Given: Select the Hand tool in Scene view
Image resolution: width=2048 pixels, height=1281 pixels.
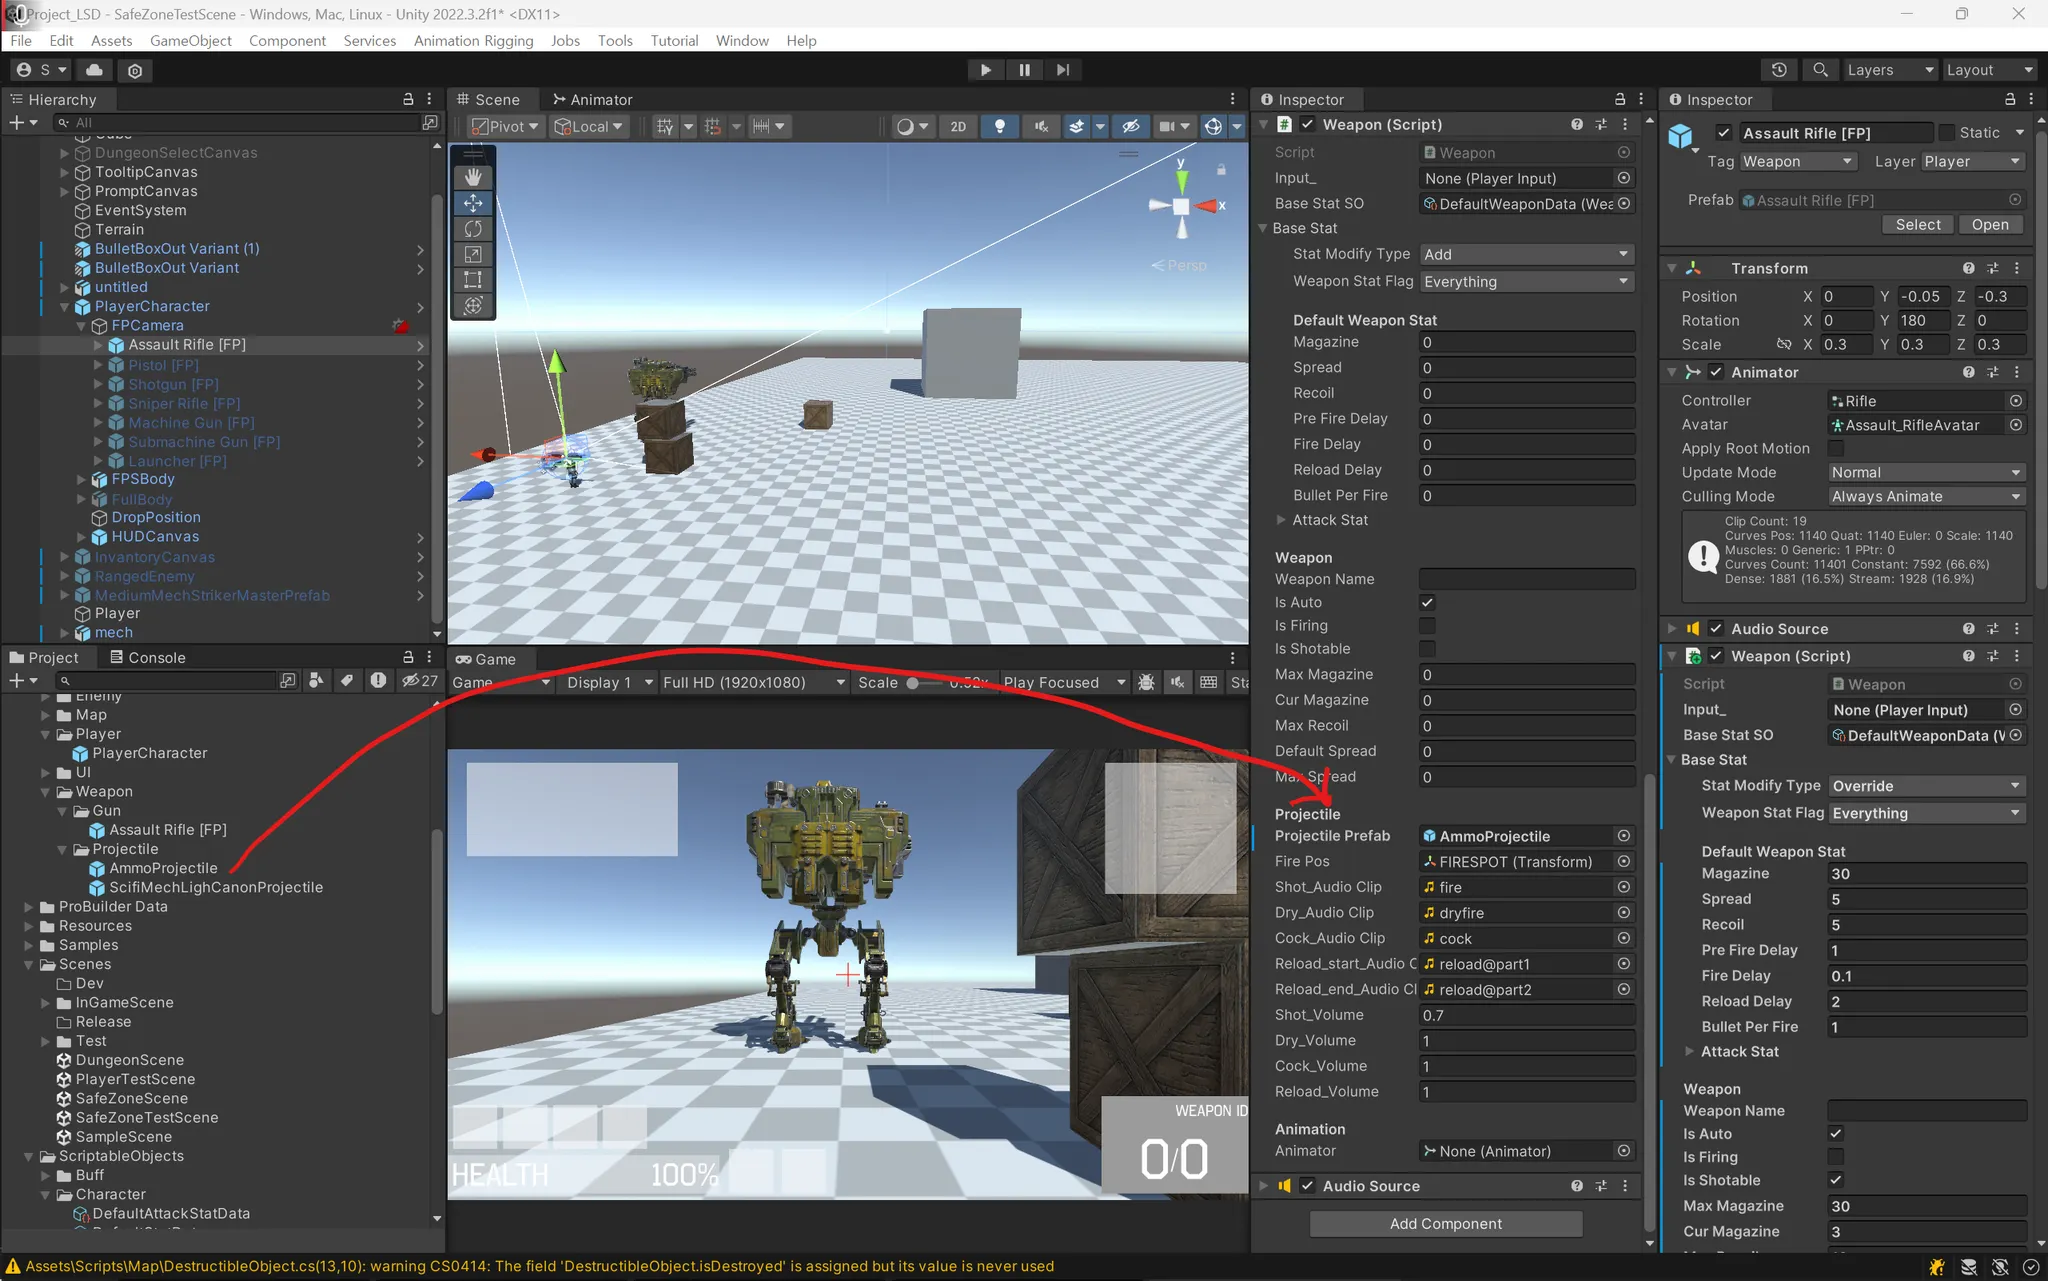Looking at the screenshot, I should coord(473,177).
